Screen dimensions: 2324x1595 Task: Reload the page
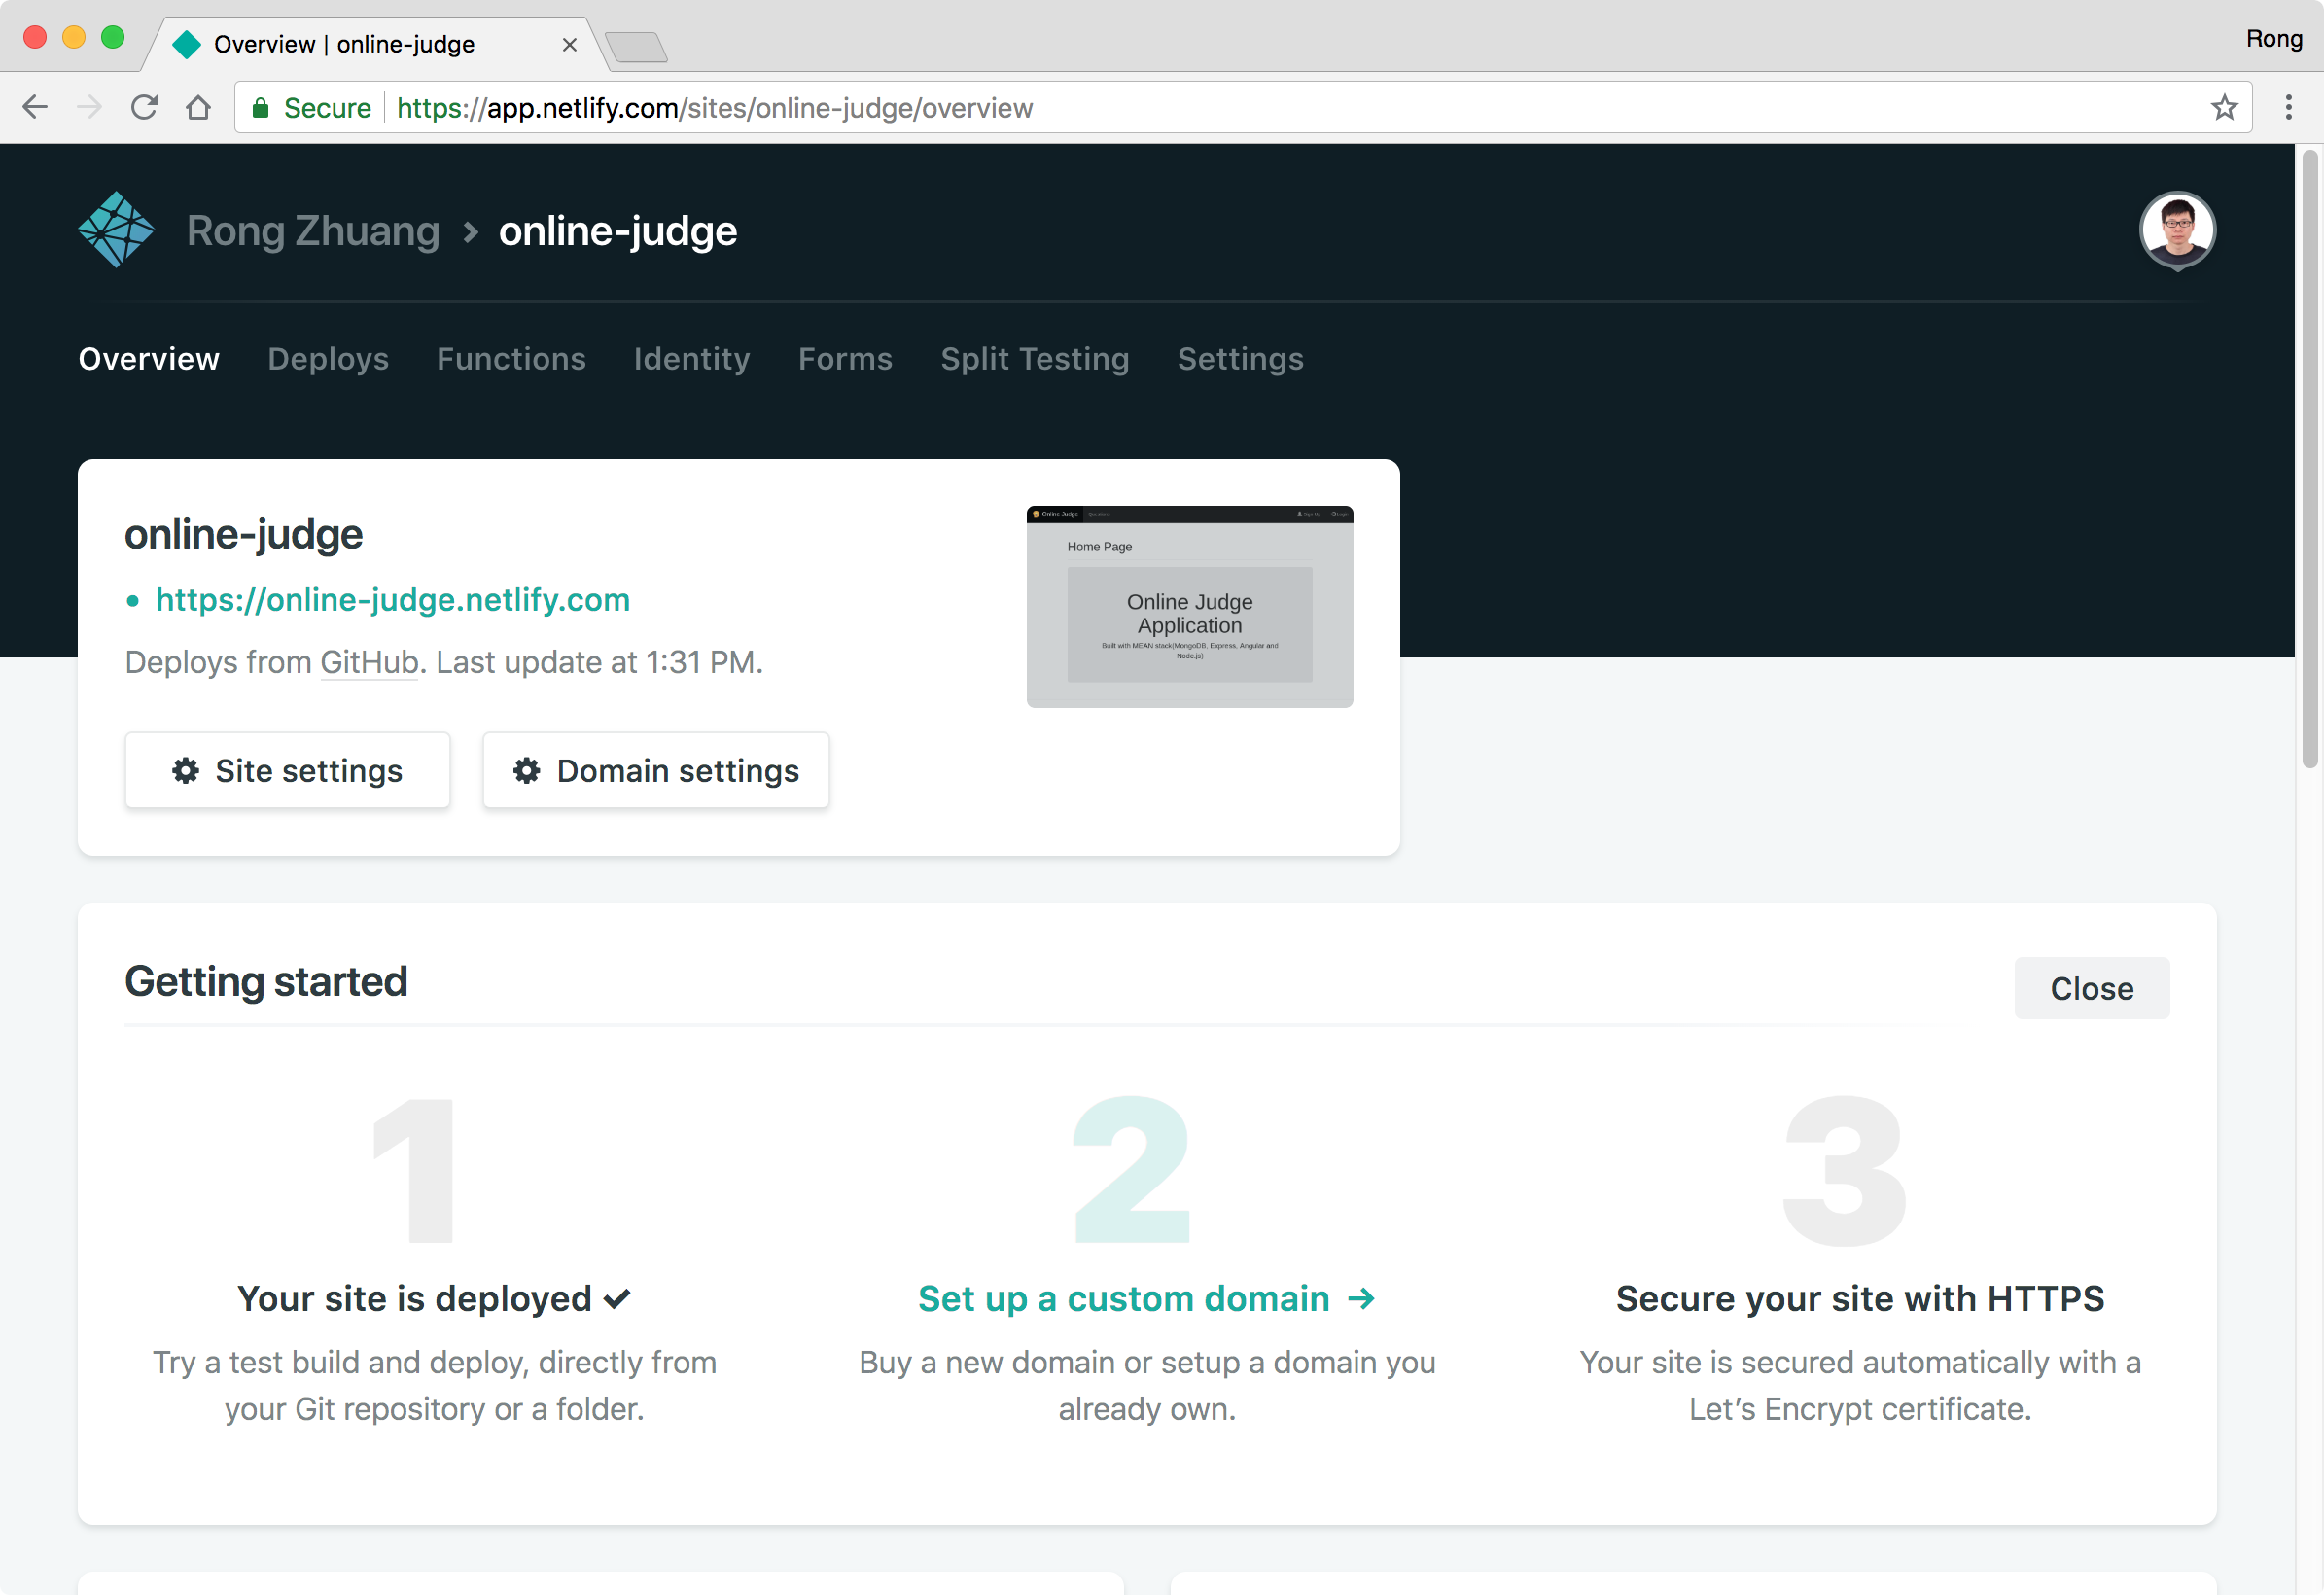(144, 107)
